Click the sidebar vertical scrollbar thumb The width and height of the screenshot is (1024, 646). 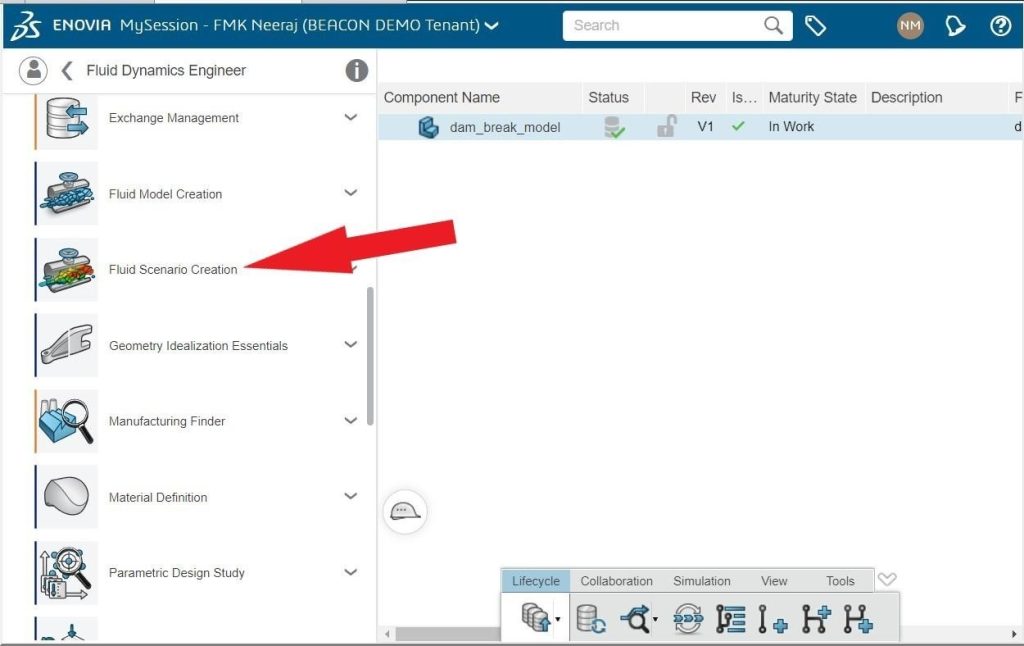[x=370, y=356]
